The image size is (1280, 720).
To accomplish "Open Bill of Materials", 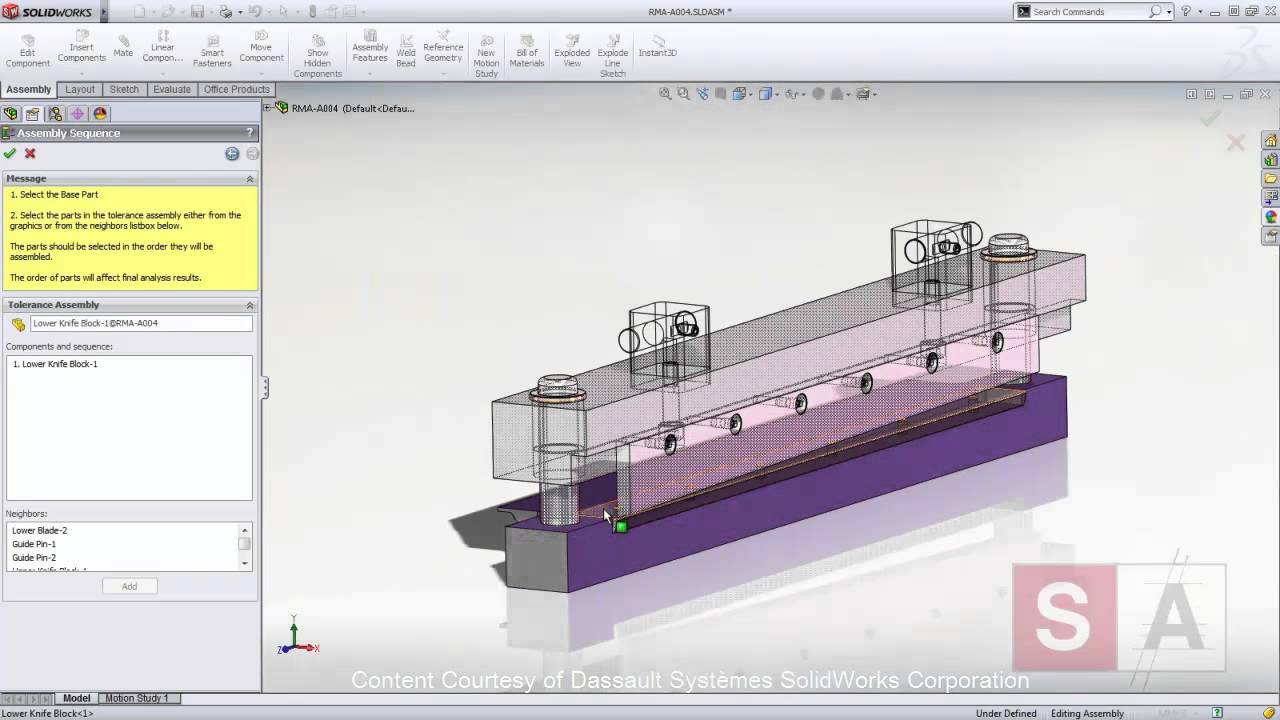I will pyautogui.click(x=527, y=50).
